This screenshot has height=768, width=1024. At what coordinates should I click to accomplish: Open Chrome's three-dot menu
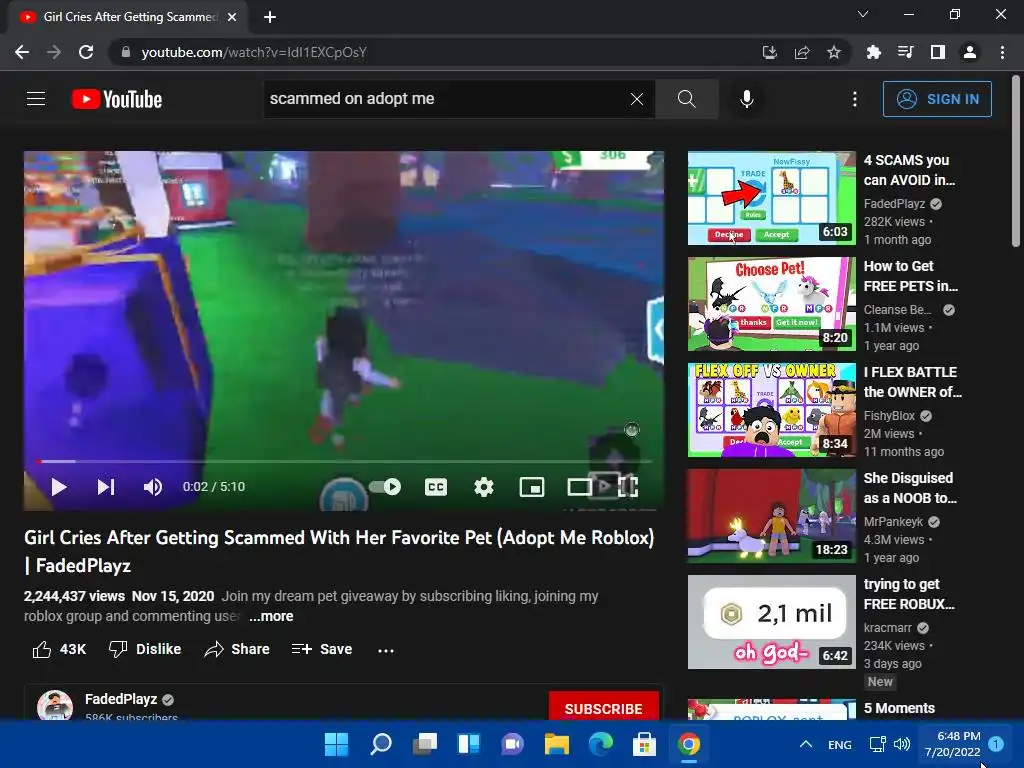tap(1002, 52)
